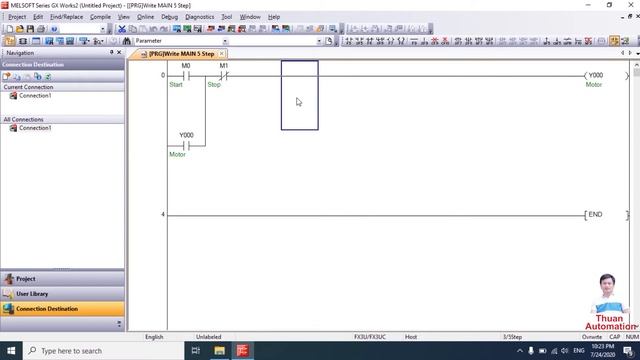Select the Y000 Motor coil
This screenshot has height=360, width=640.
606,76
